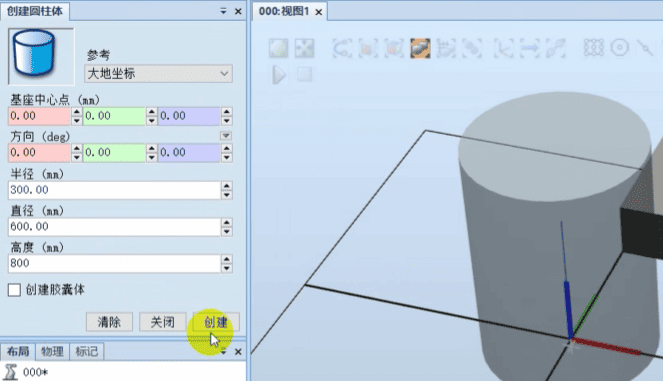
Task: Decrease 方向 Y with down stepper
Action: click(x=151, y=158)
